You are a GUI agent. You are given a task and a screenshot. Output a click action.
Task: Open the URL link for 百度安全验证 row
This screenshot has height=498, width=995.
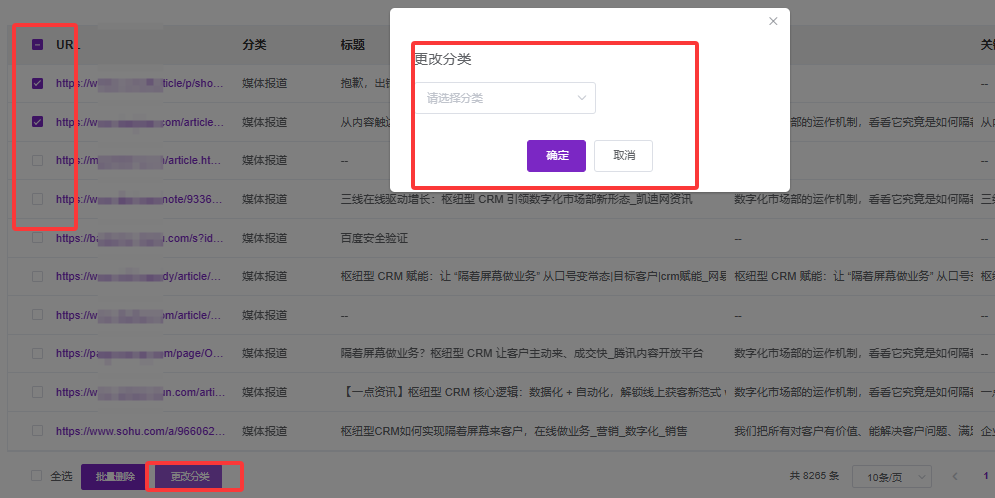[x=140, y=238]
